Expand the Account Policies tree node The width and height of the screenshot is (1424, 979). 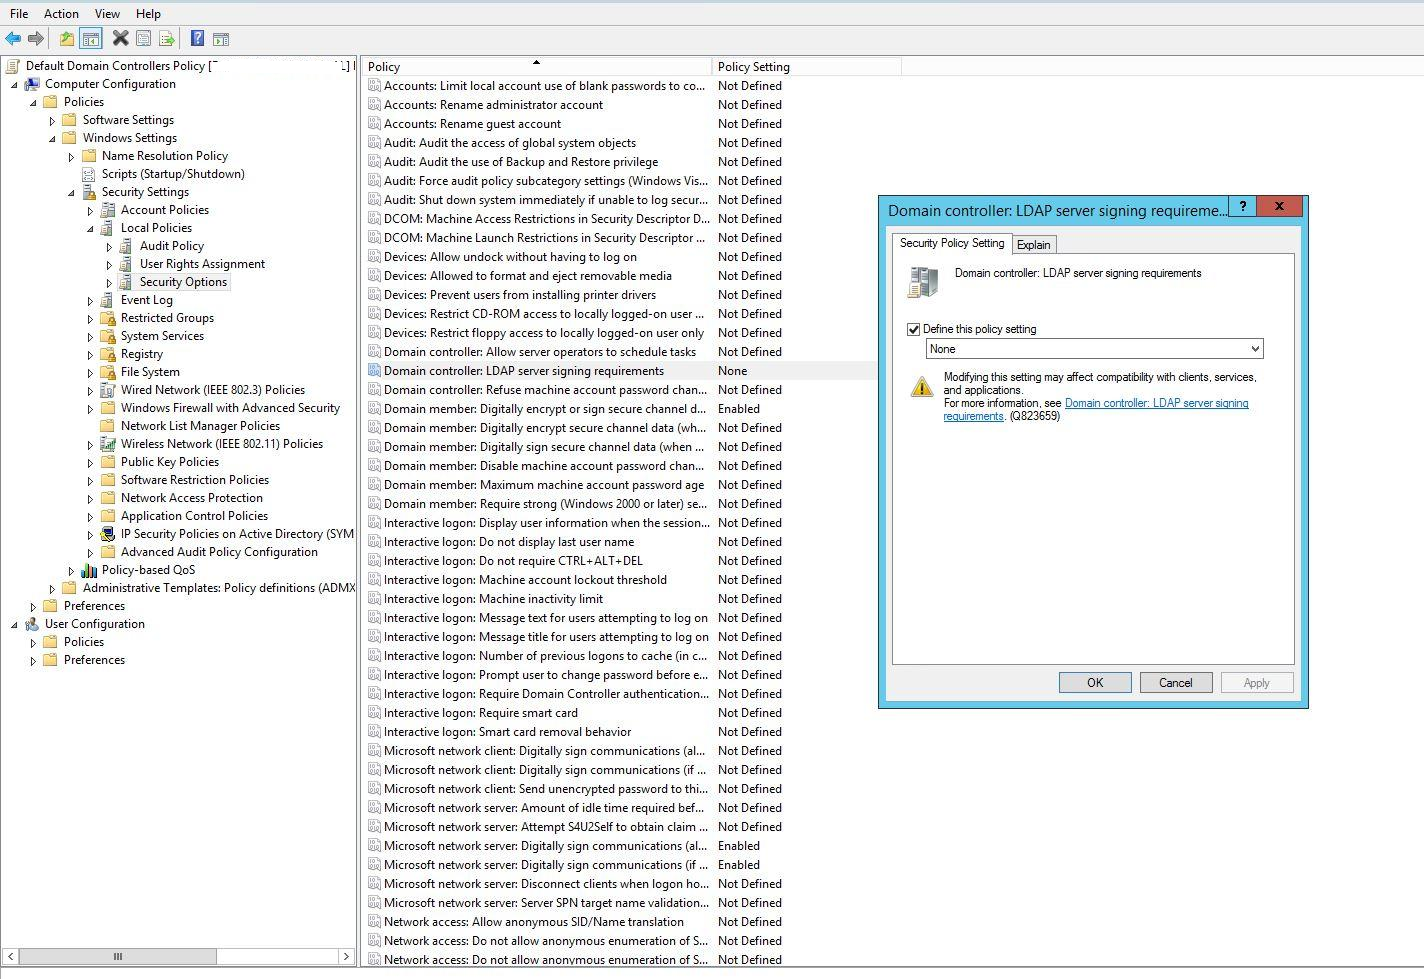[x=90, y=211]
